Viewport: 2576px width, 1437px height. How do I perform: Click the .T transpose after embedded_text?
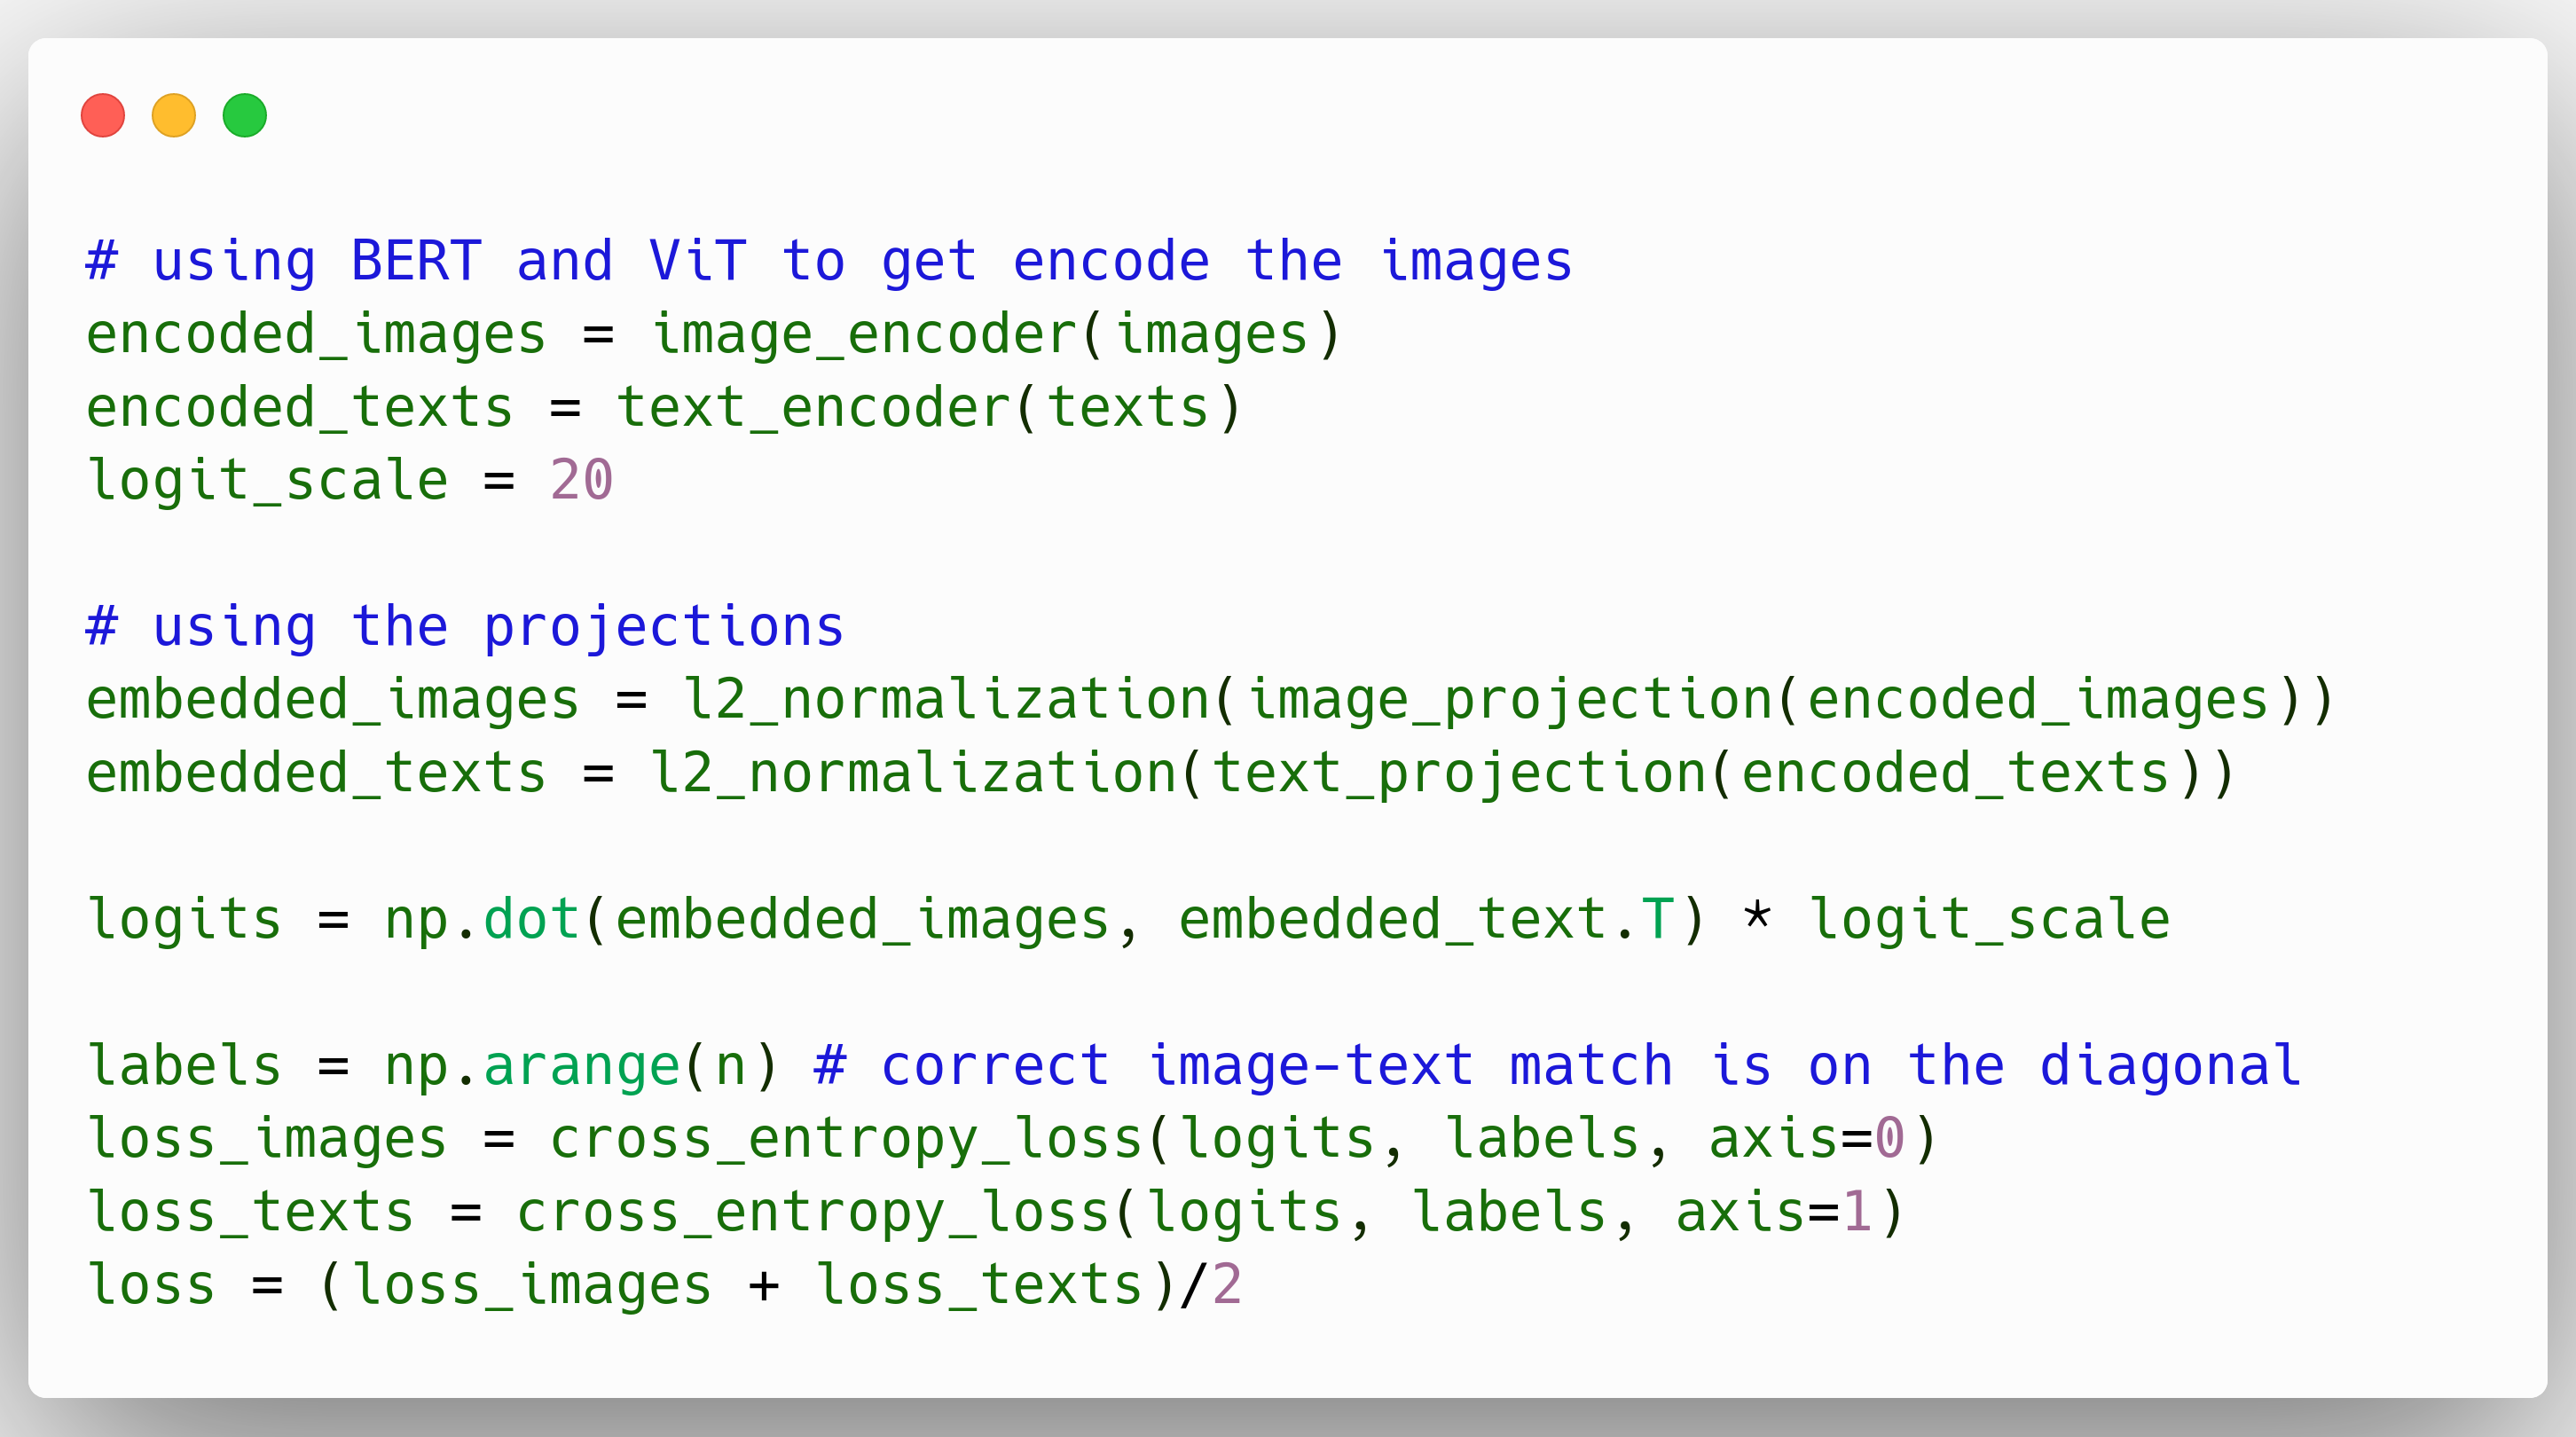pos(1656,920)
